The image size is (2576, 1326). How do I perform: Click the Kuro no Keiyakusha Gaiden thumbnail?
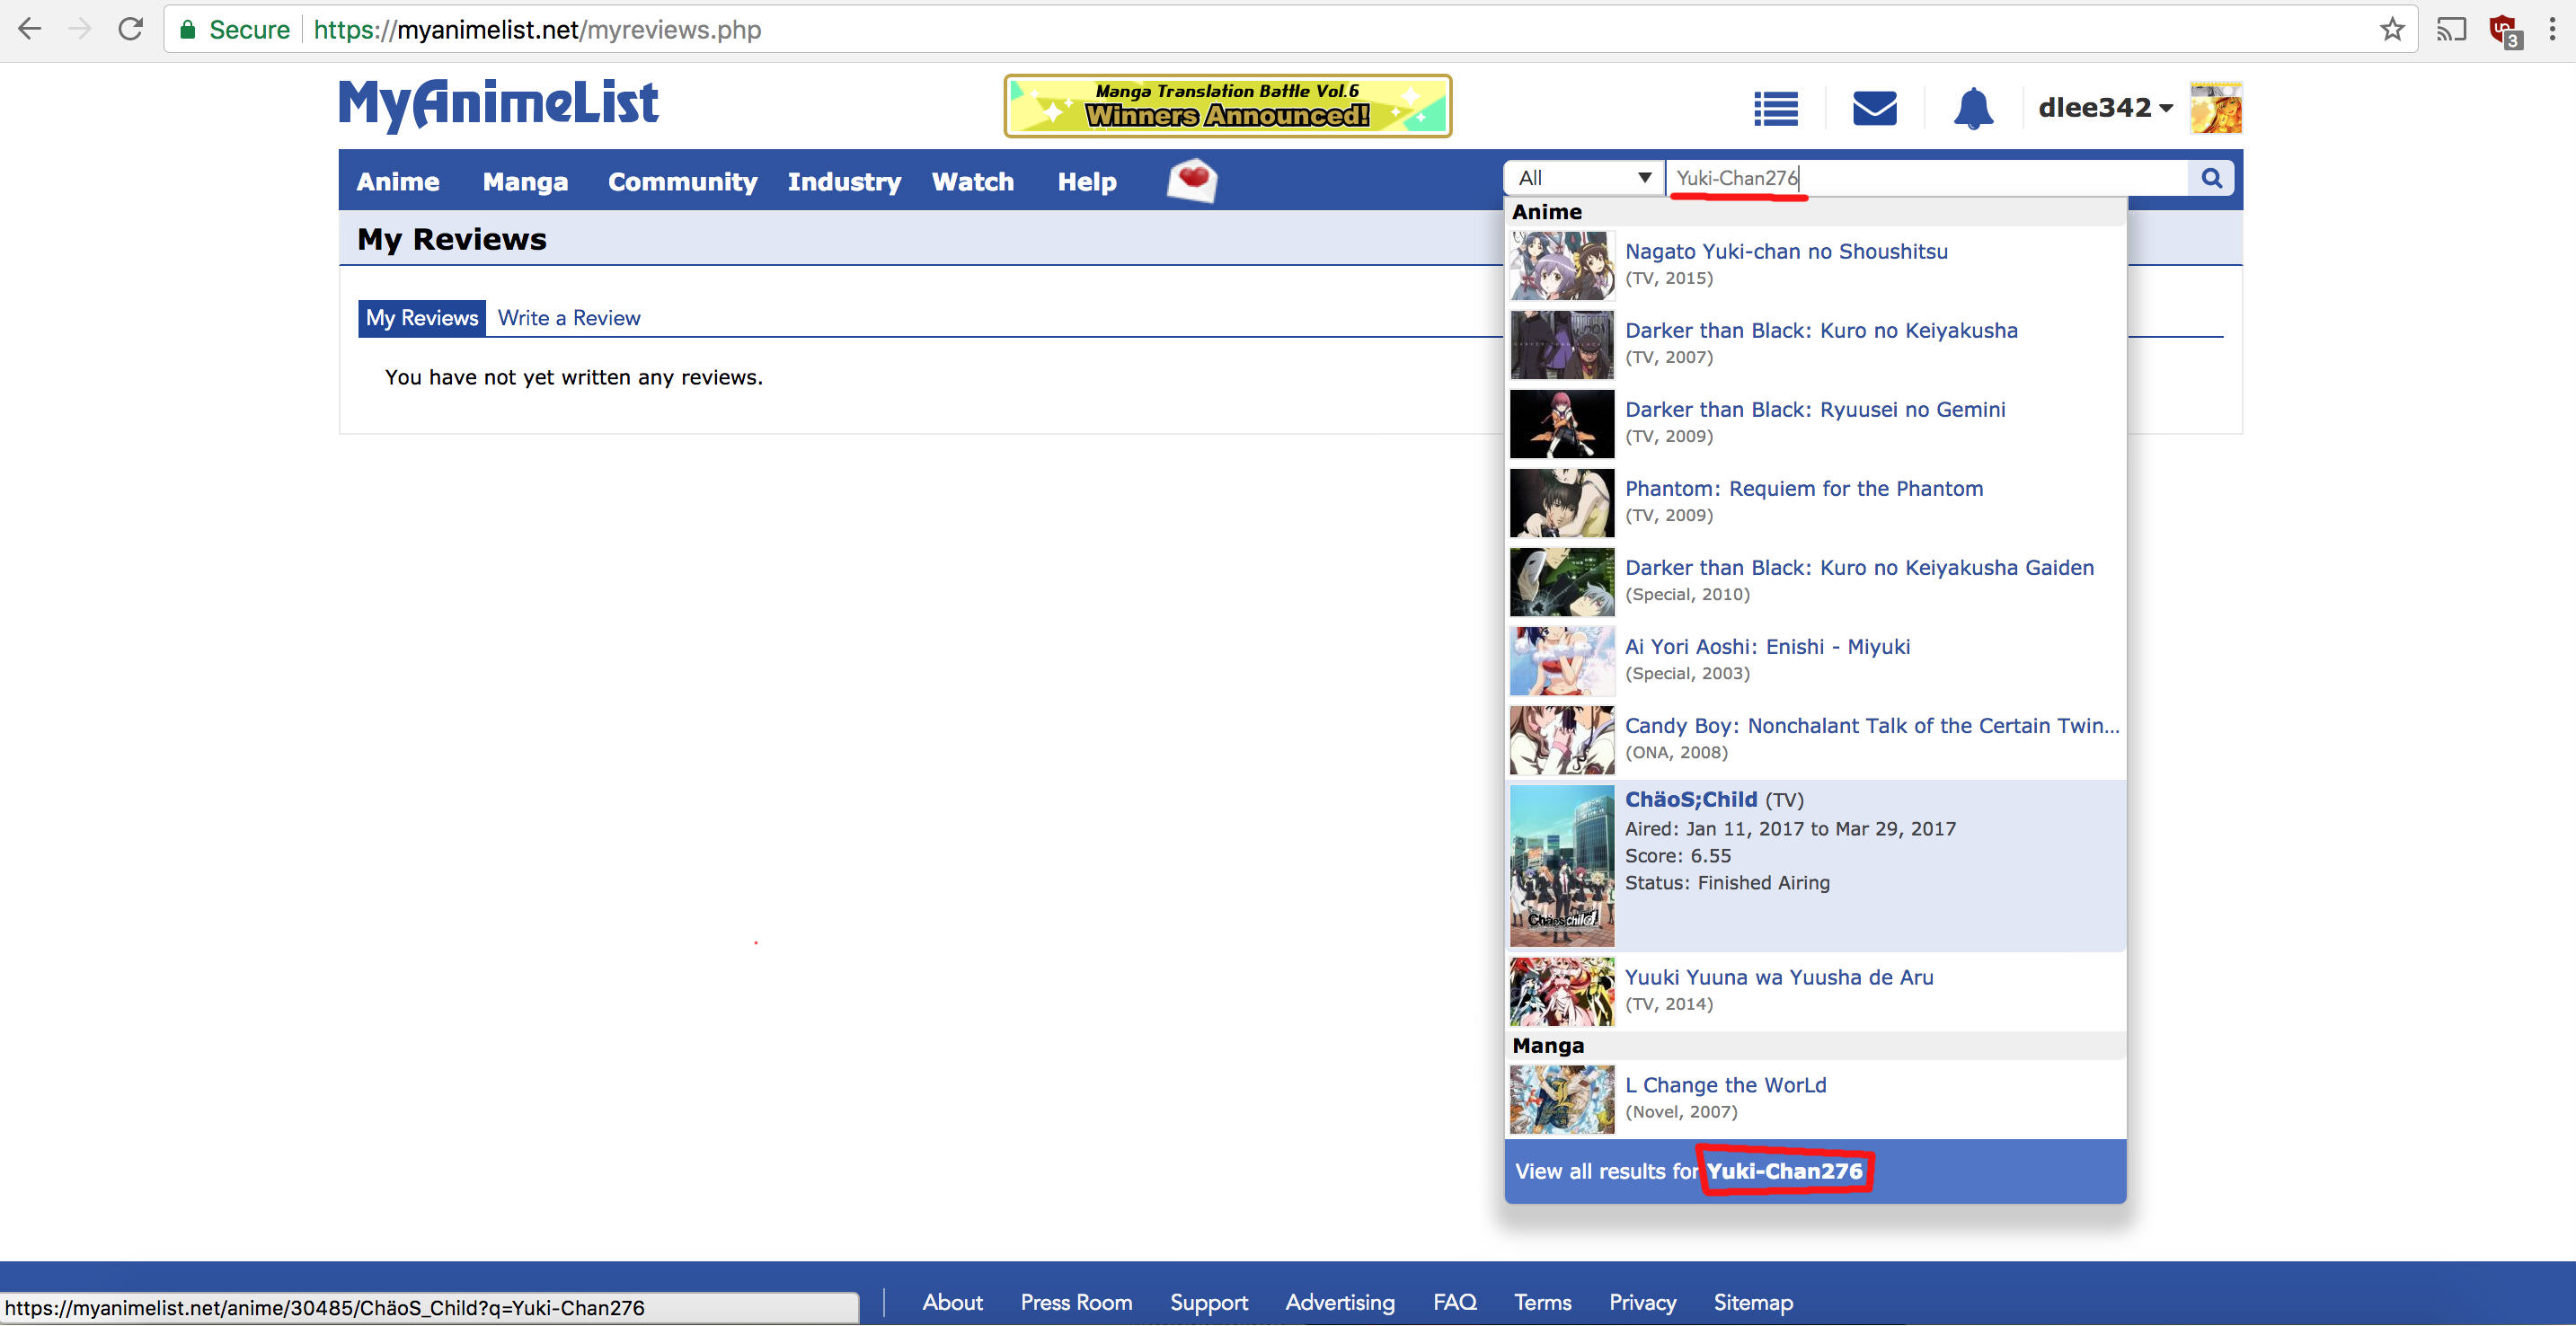coord(1562,582)
